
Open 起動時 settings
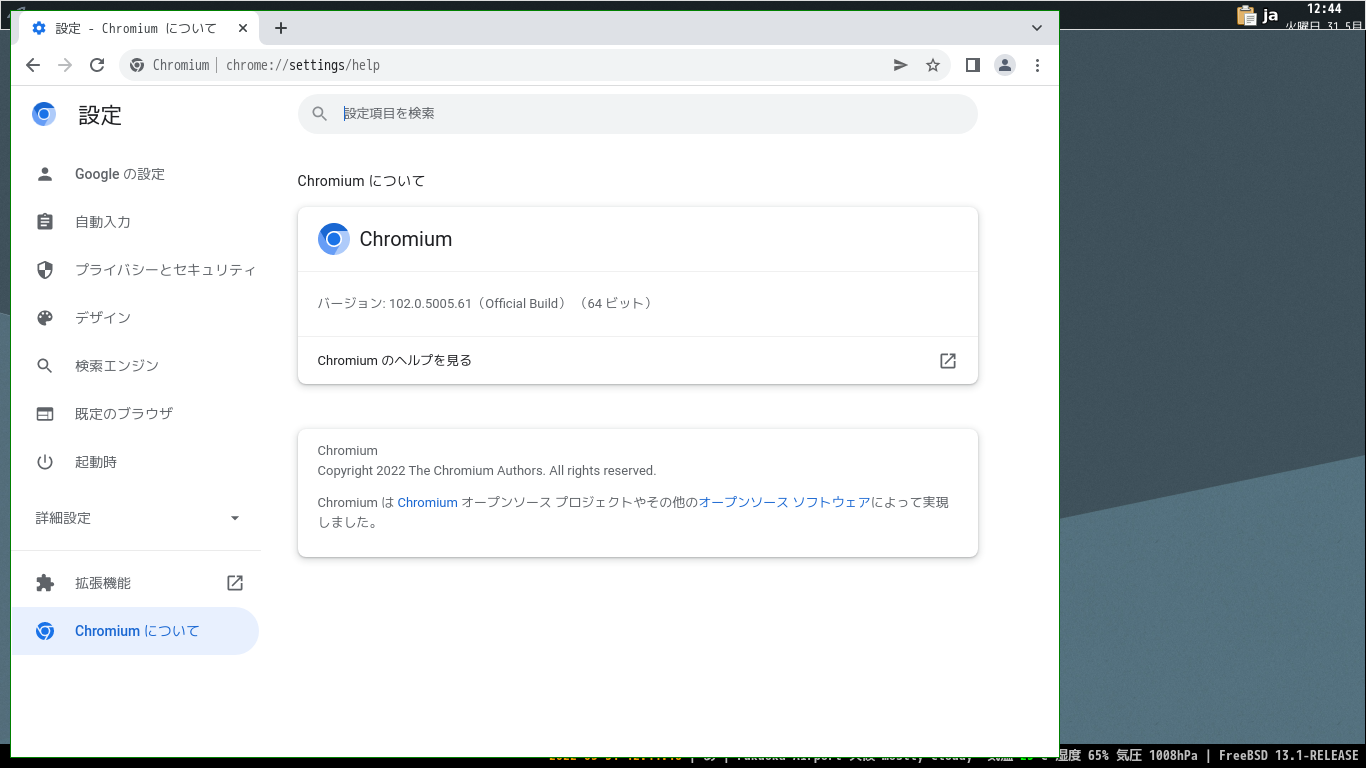point(135,462)
